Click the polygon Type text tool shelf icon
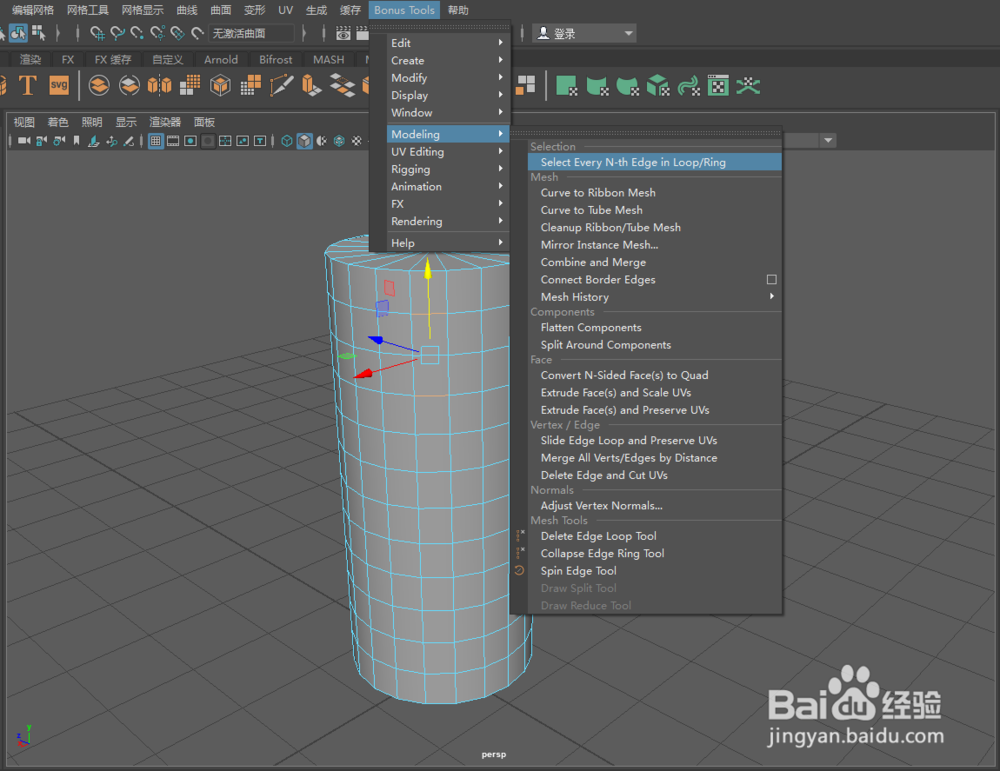This screenshot has width=1000, height=771. pyautogui.click(x=27, y=85)
